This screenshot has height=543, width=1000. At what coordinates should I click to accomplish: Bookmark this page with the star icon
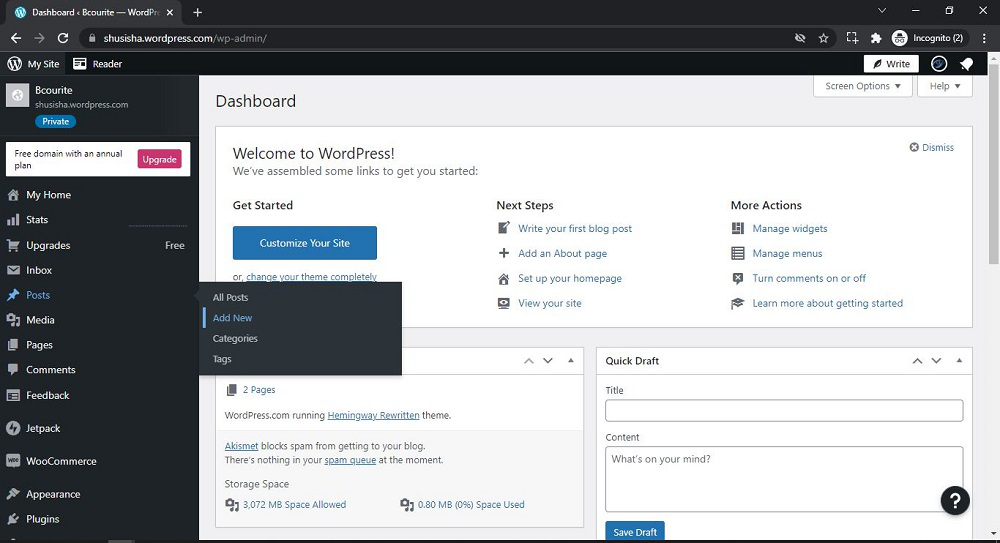click(823, 38)
